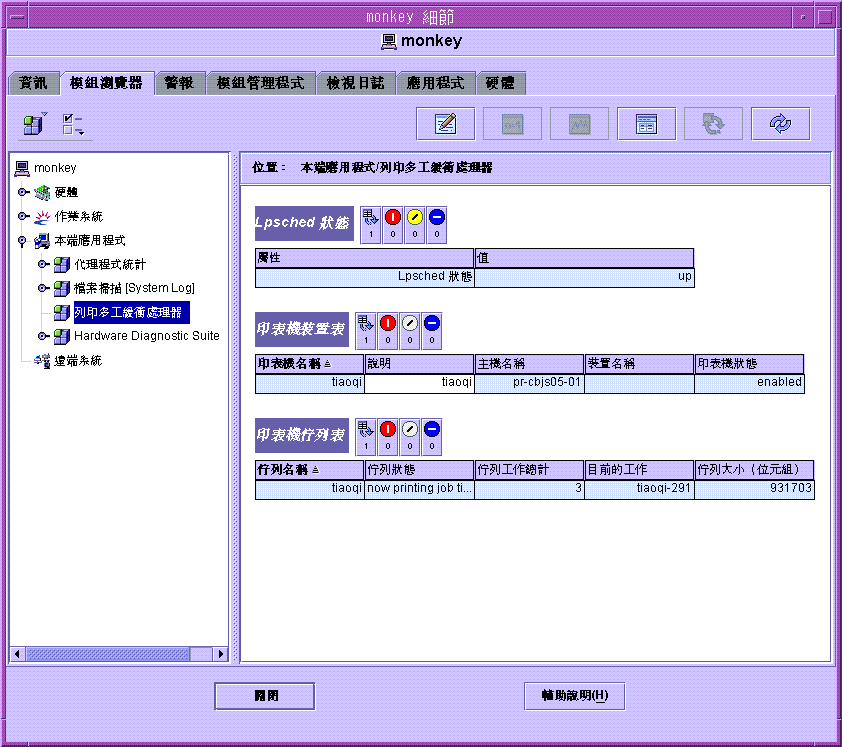Click the data count icon for 印表機佇列表
The width and height of the screenshot is (842, 747).
(x=366, y=436)
